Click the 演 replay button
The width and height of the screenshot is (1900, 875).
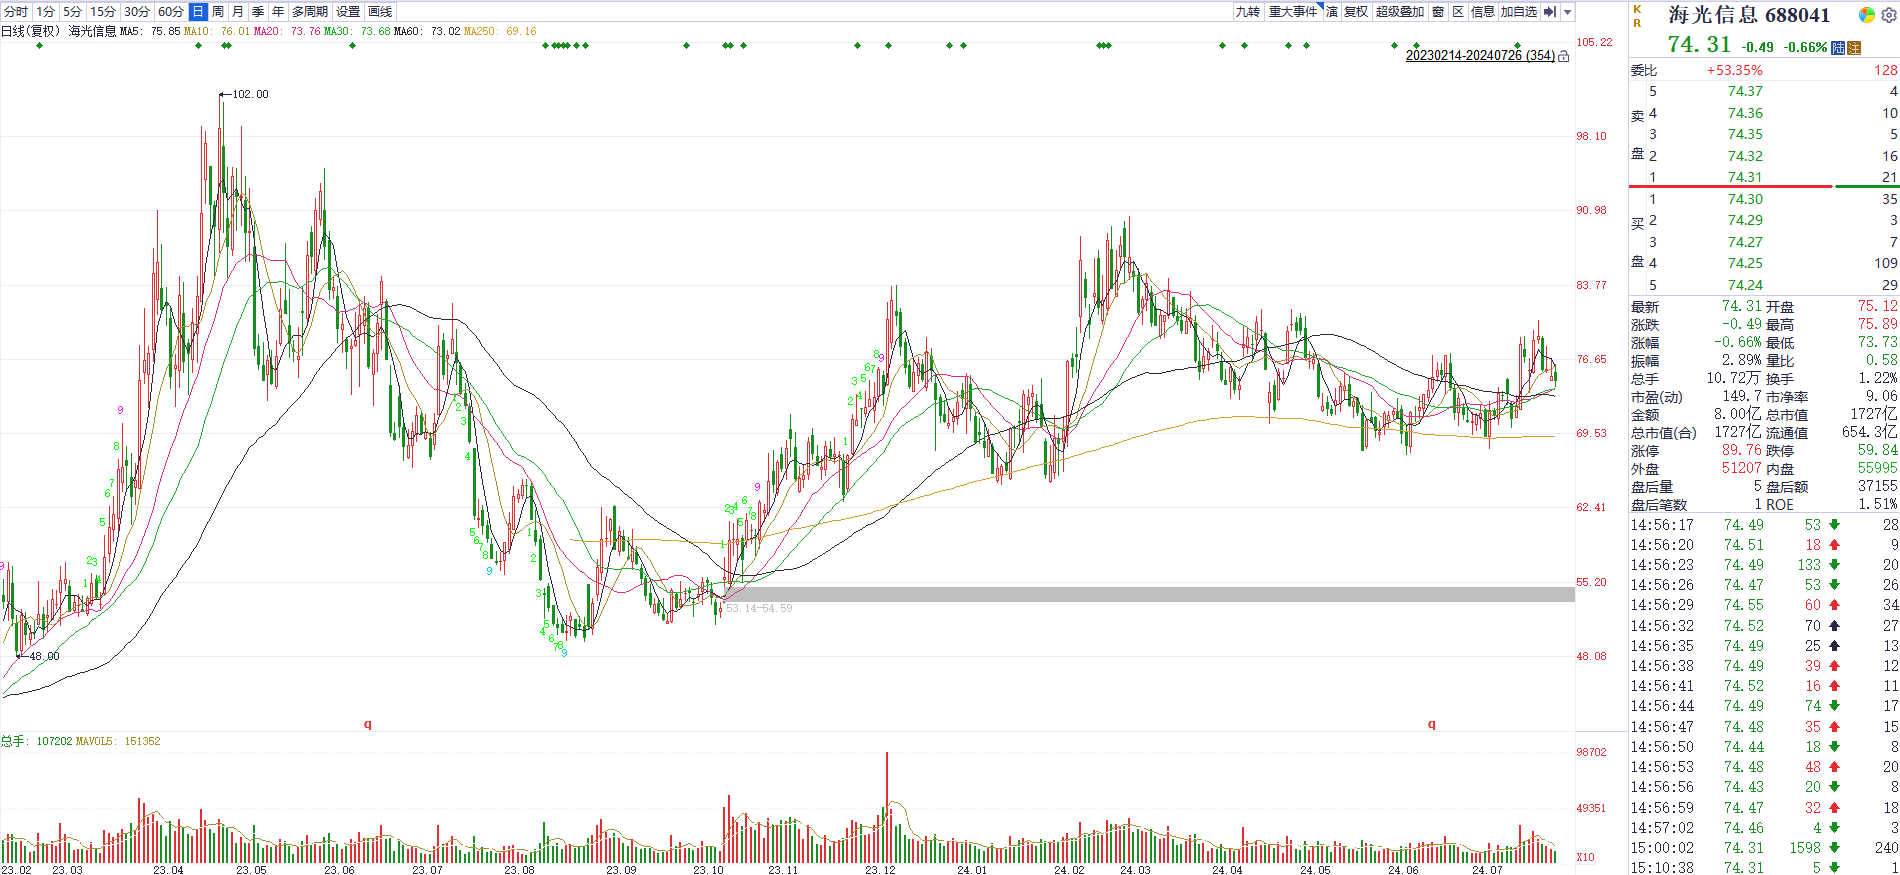pos(1332,12)
